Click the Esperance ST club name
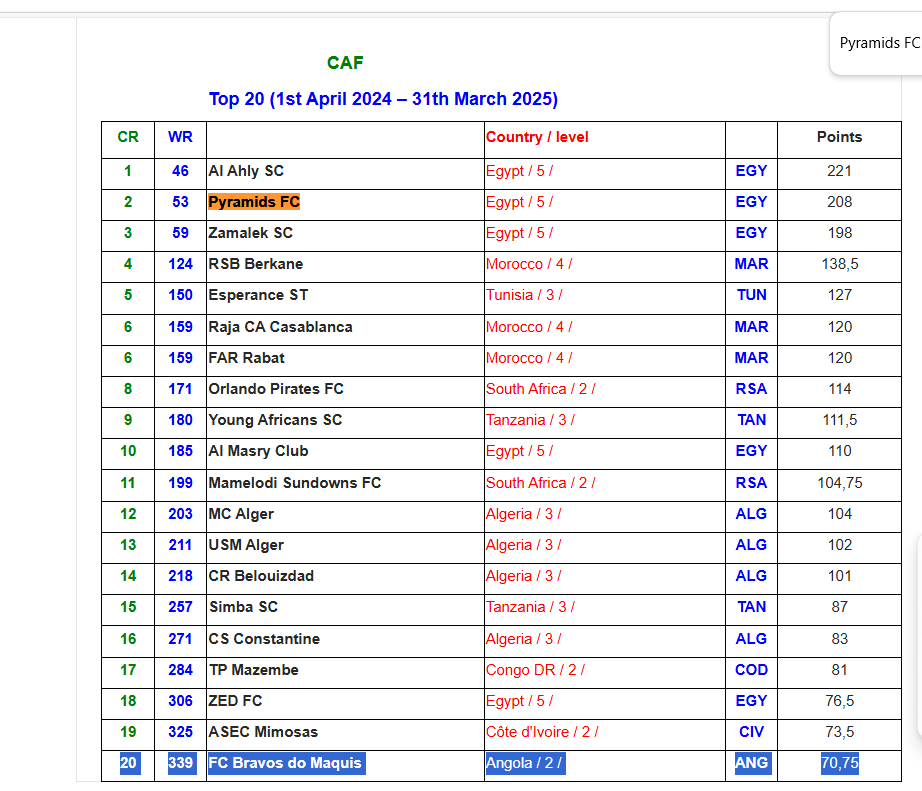The height and width of the screenshot is (791, 922). tap(258, 295)
